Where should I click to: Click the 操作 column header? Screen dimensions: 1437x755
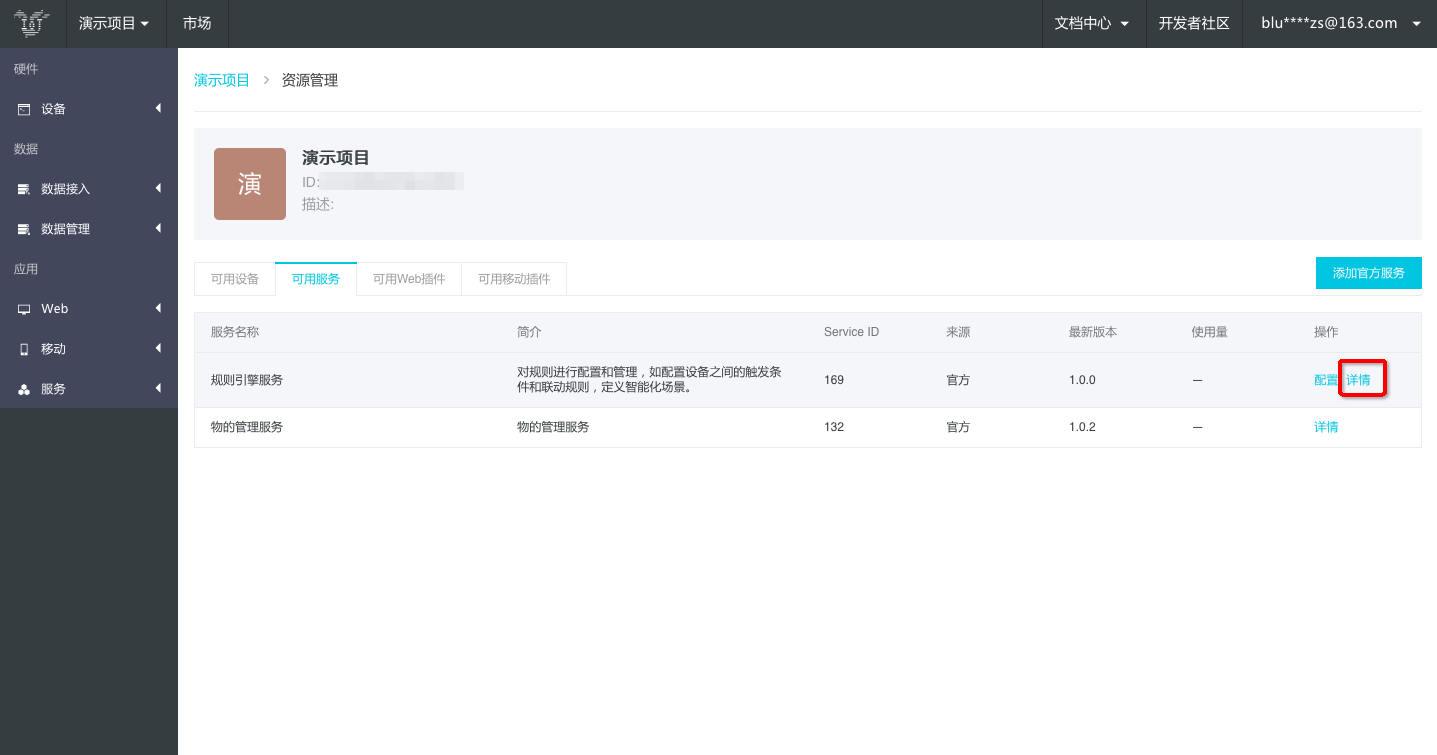click(1326, 332)
